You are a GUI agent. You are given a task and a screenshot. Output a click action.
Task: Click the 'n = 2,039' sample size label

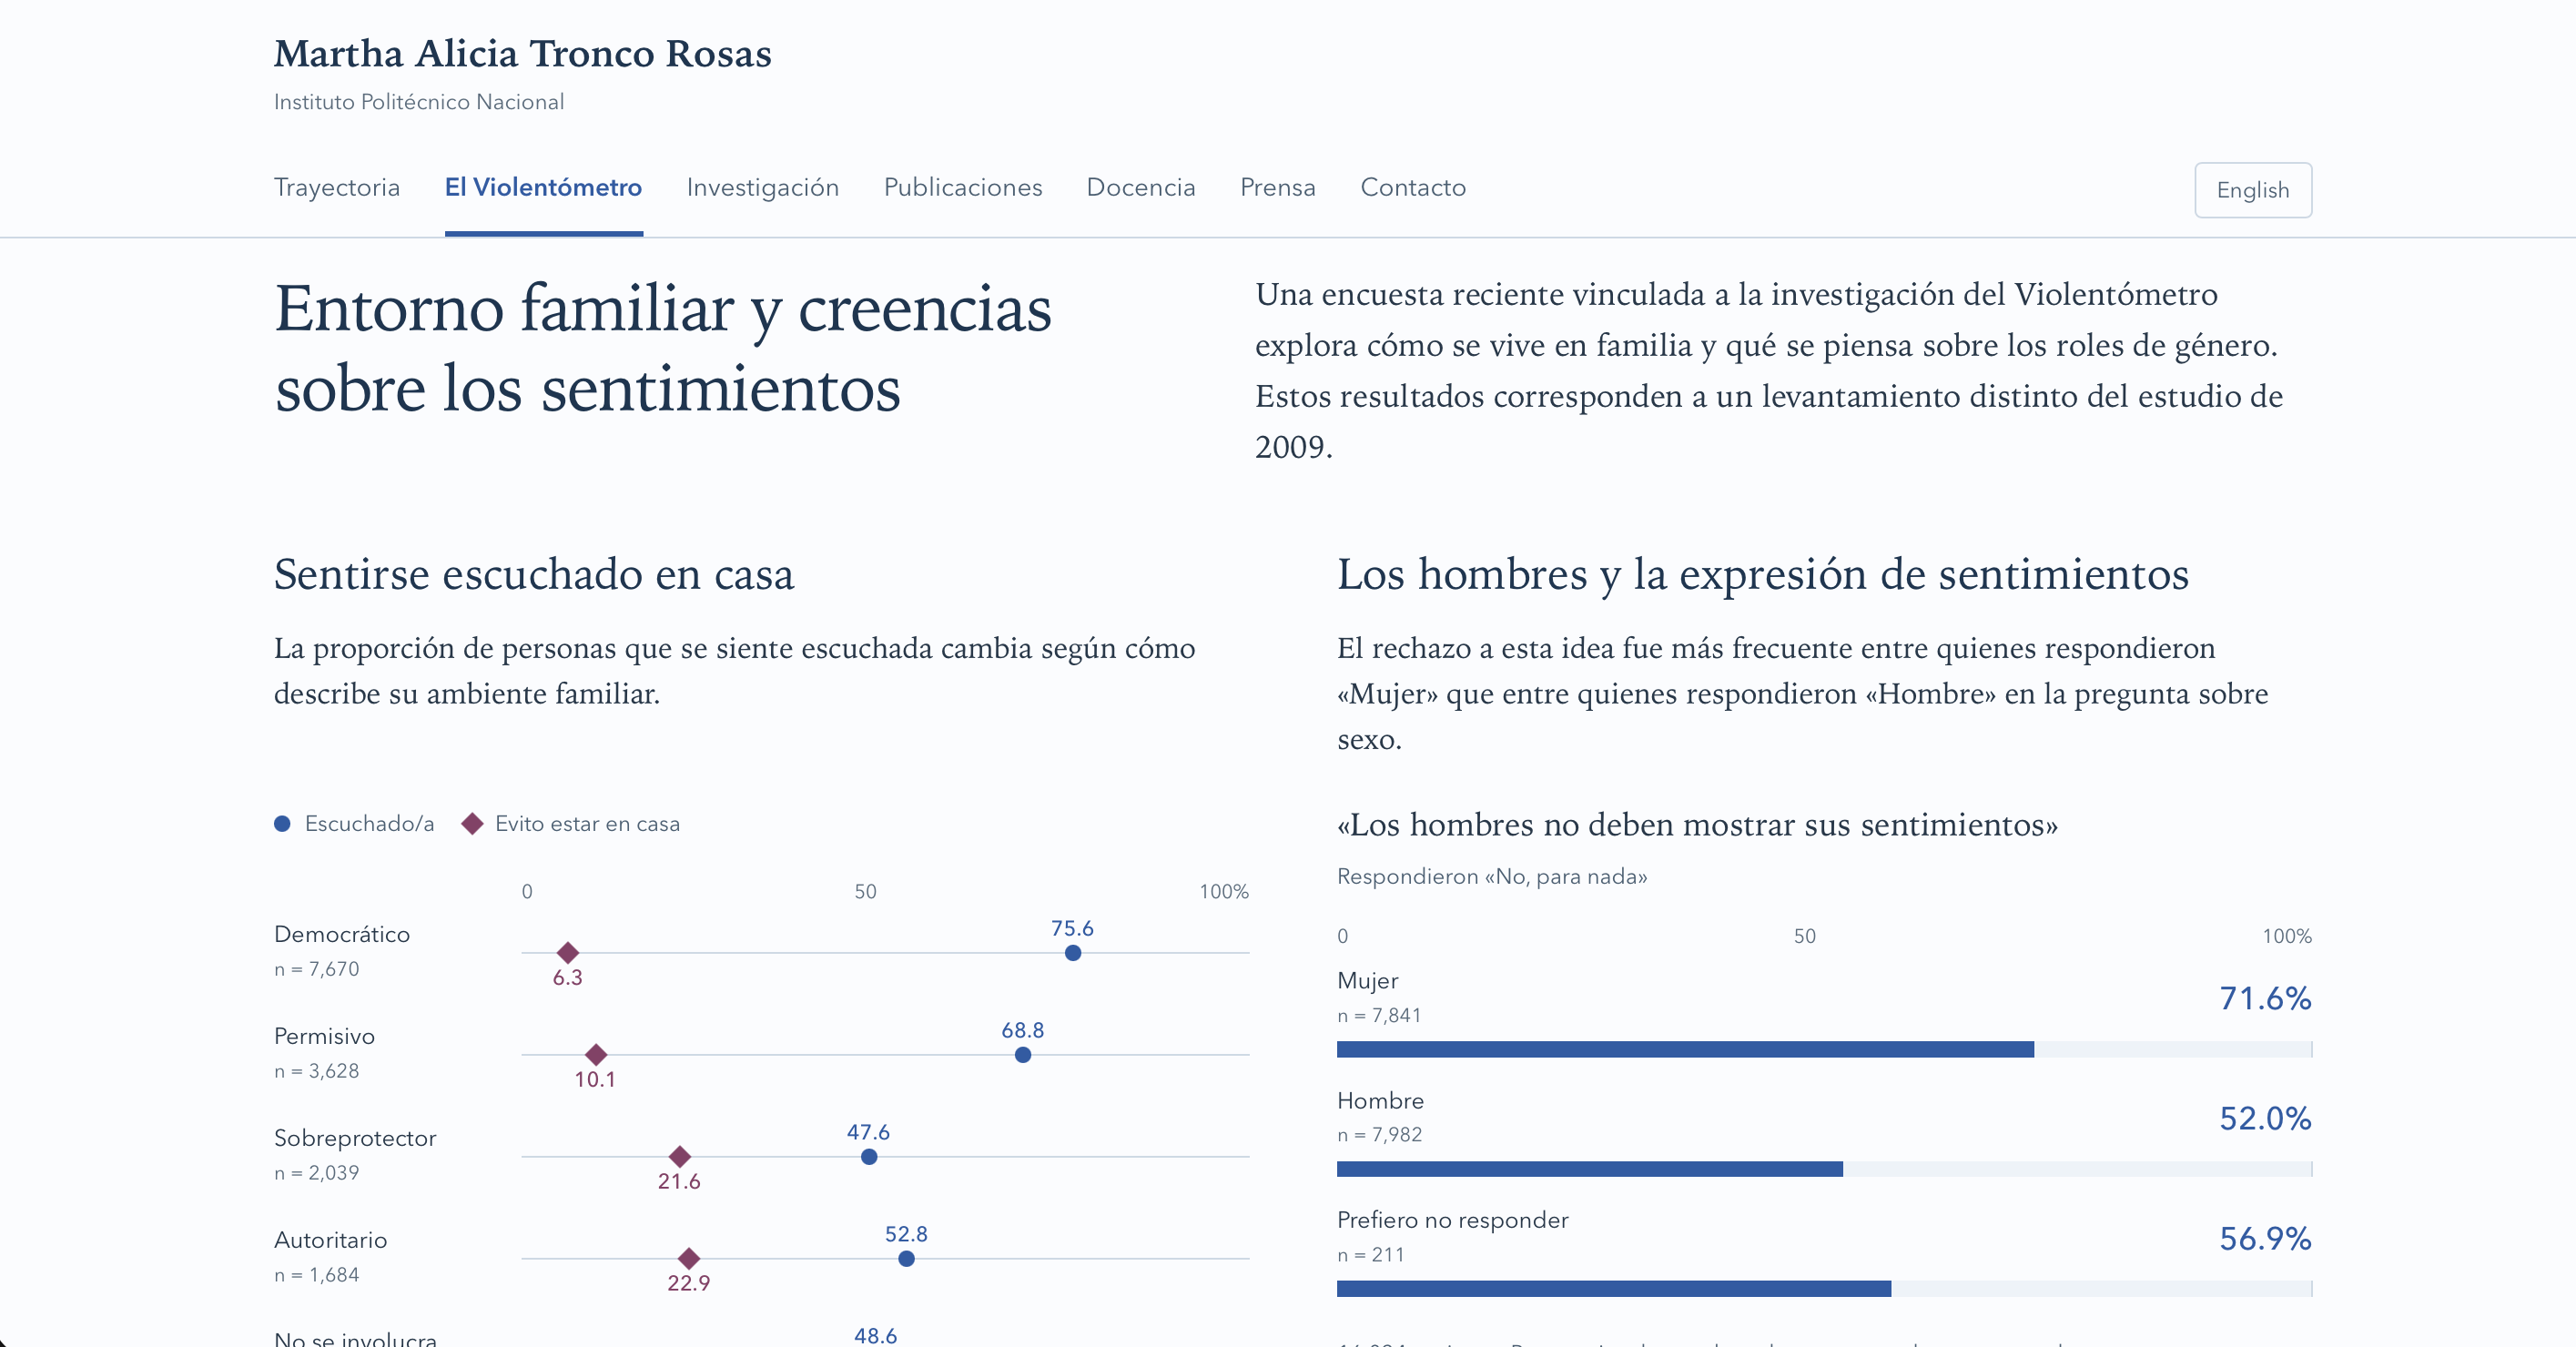(316, 1173)
